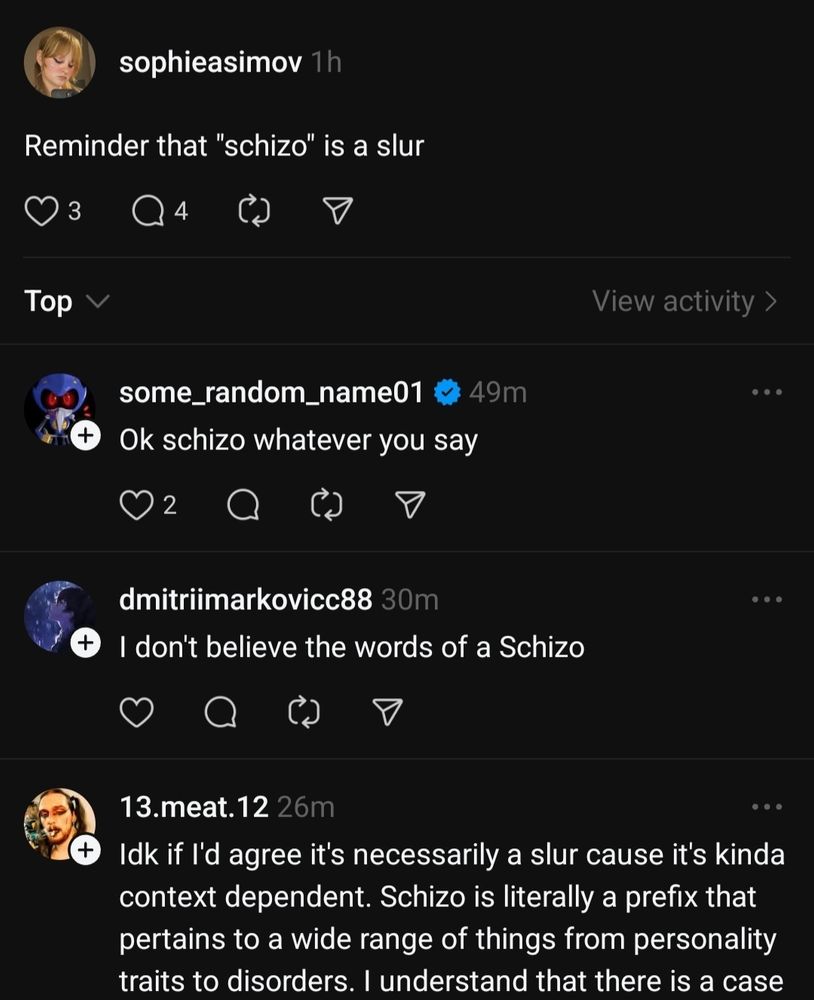Open View activity page
The width and height of the screenshot is (814, 1000).
click(x=684, y=301)
